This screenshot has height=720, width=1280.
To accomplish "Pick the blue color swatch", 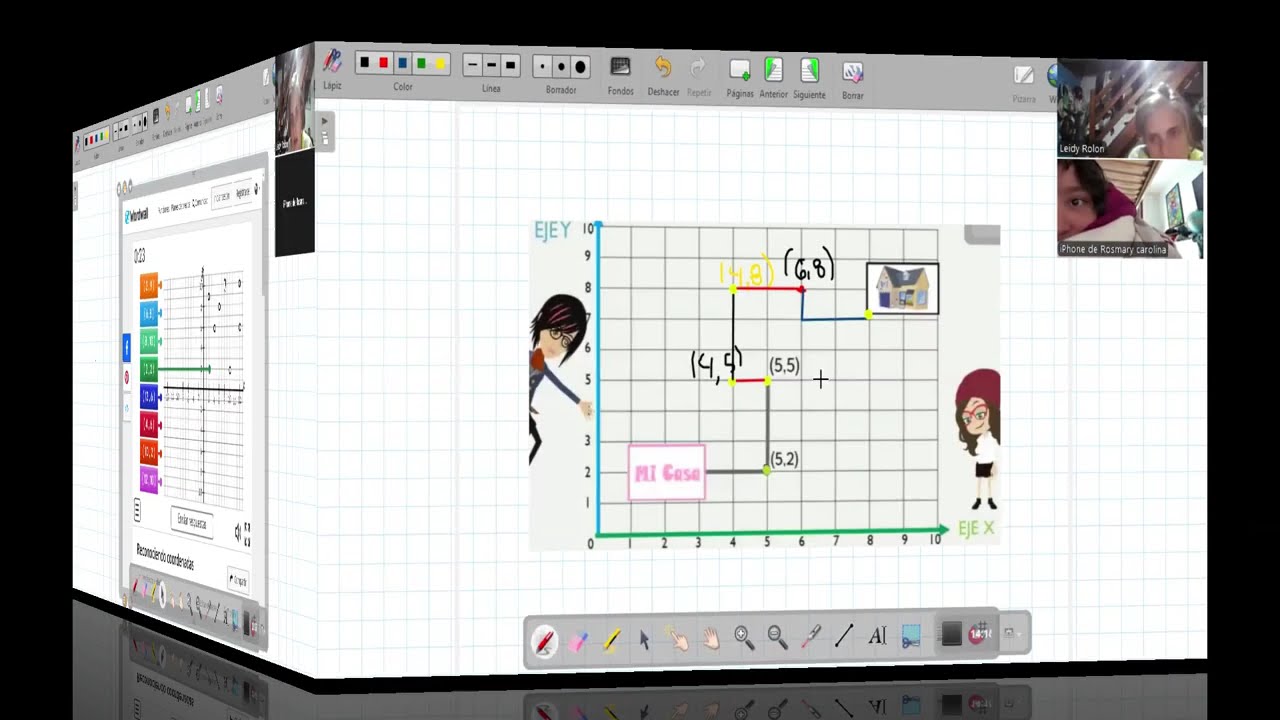I will (403, 64).
